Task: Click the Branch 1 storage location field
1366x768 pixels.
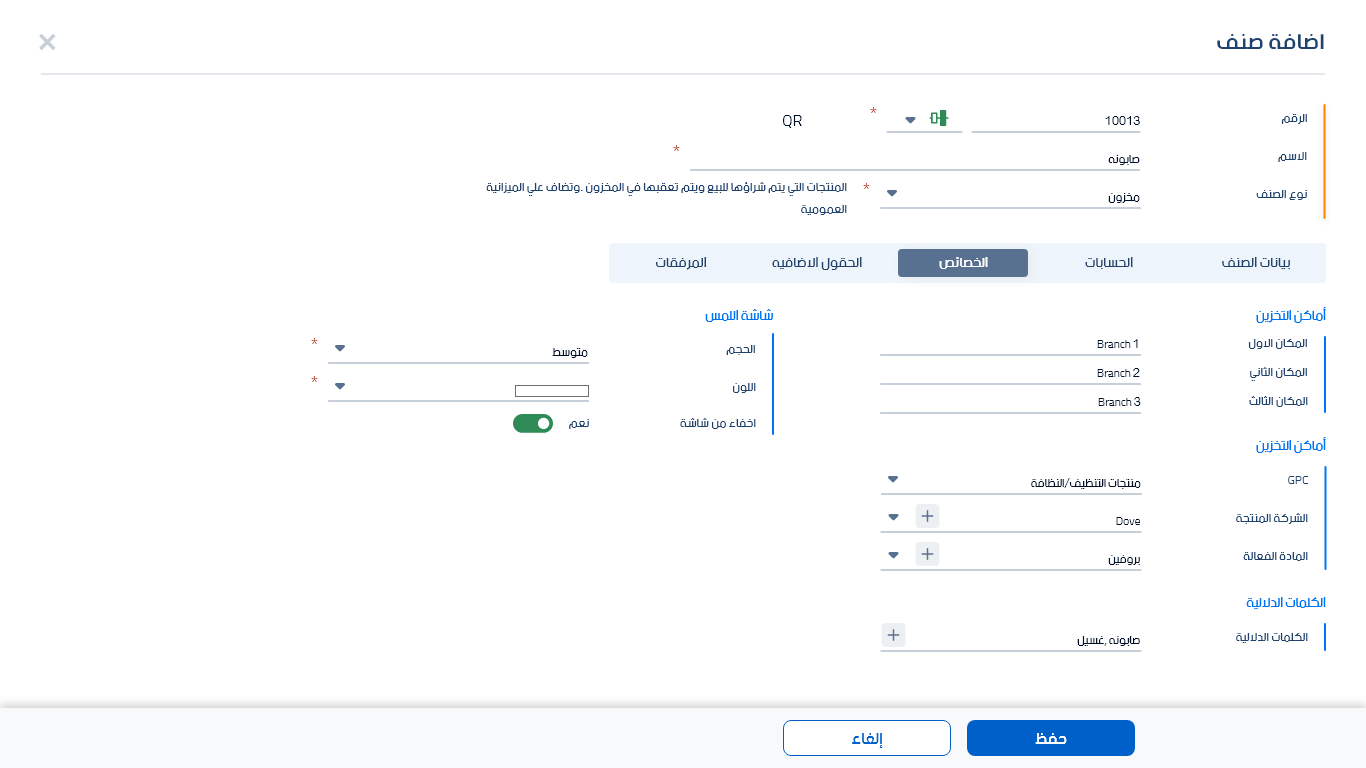Action: pos(1010,344)
